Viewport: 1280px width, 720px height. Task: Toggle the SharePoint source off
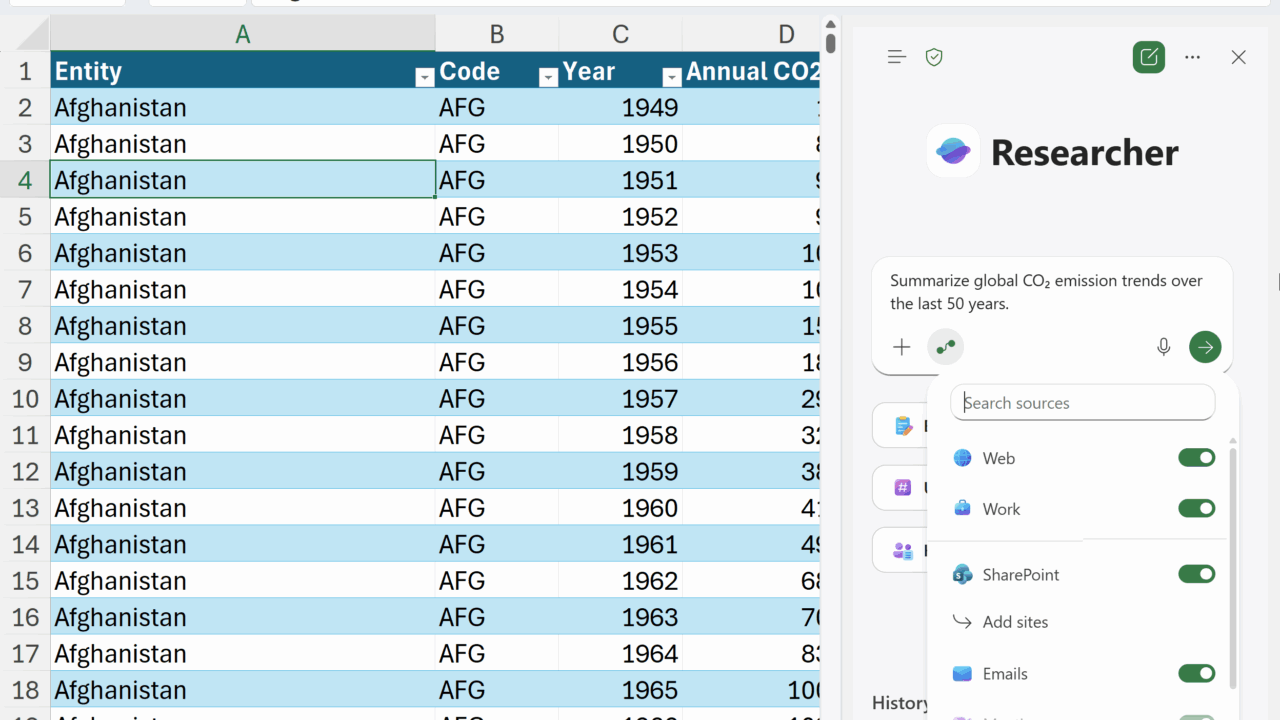(x=1196, y=574)
